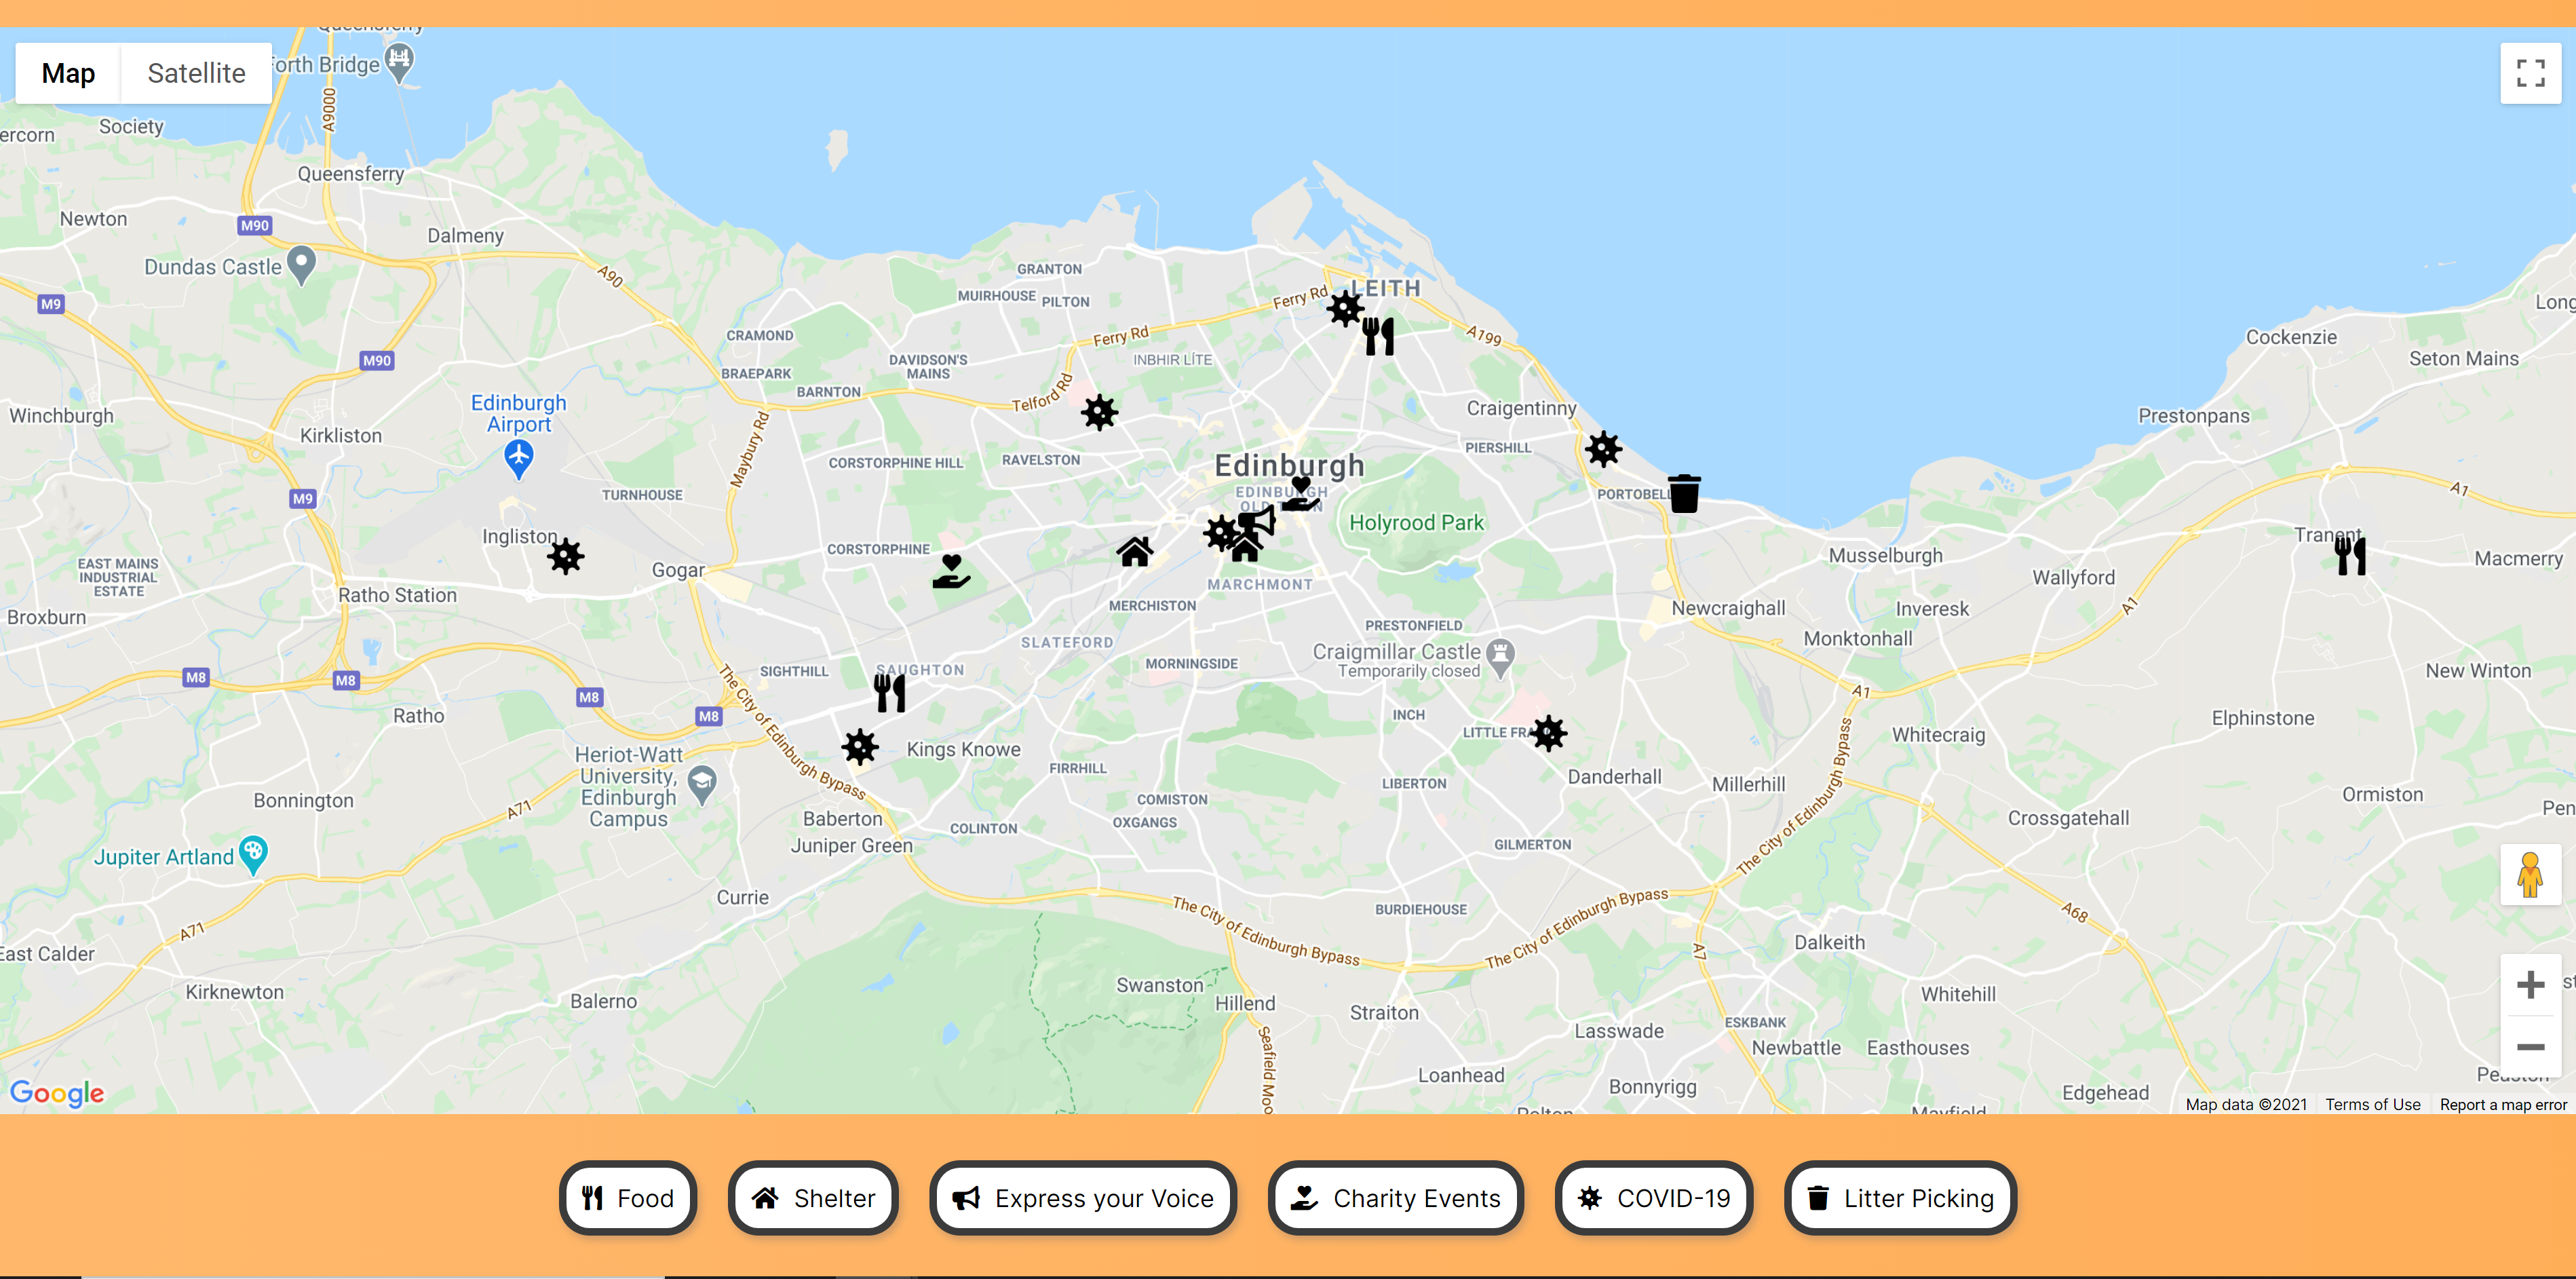Click the COVID marker near Kings Knowe

click(859, 746)
